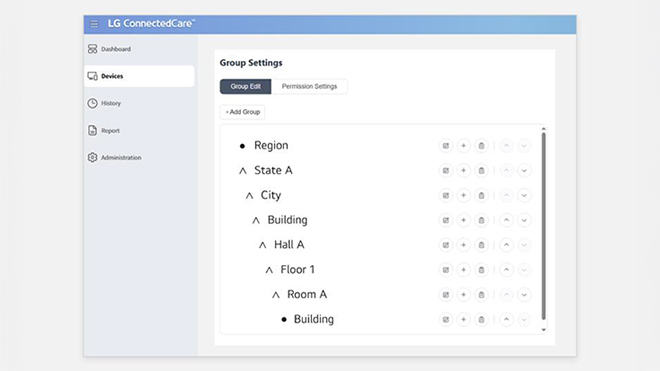Switch to the Permission Settings tab
The height and width of the screenshot is (371, 660).
pos(309,86)
